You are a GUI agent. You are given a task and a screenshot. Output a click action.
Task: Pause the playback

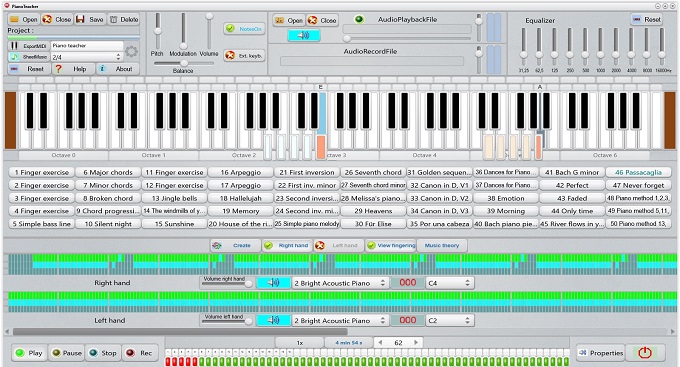(66, 353)
